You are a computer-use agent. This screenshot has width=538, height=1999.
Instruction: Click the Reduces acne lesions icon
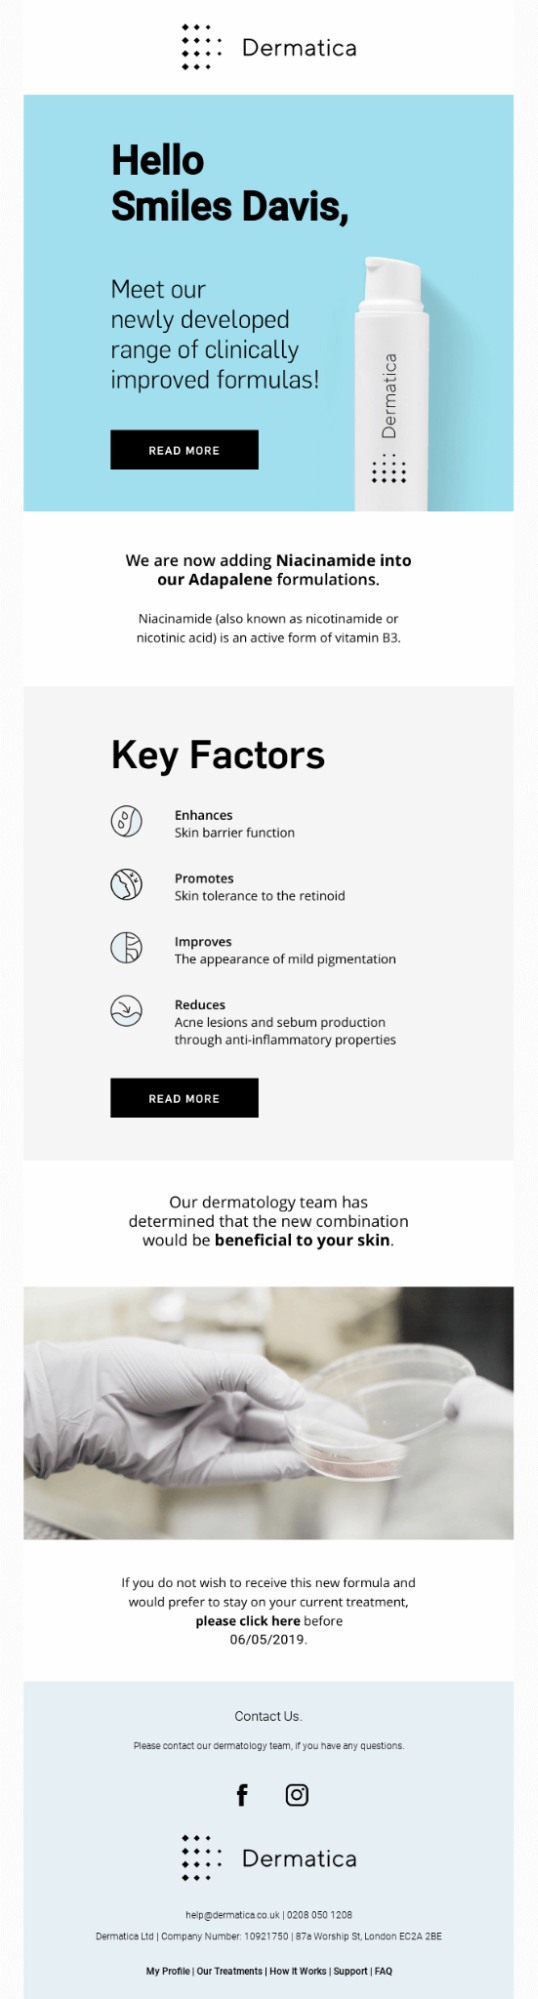tap(126, 1011)
